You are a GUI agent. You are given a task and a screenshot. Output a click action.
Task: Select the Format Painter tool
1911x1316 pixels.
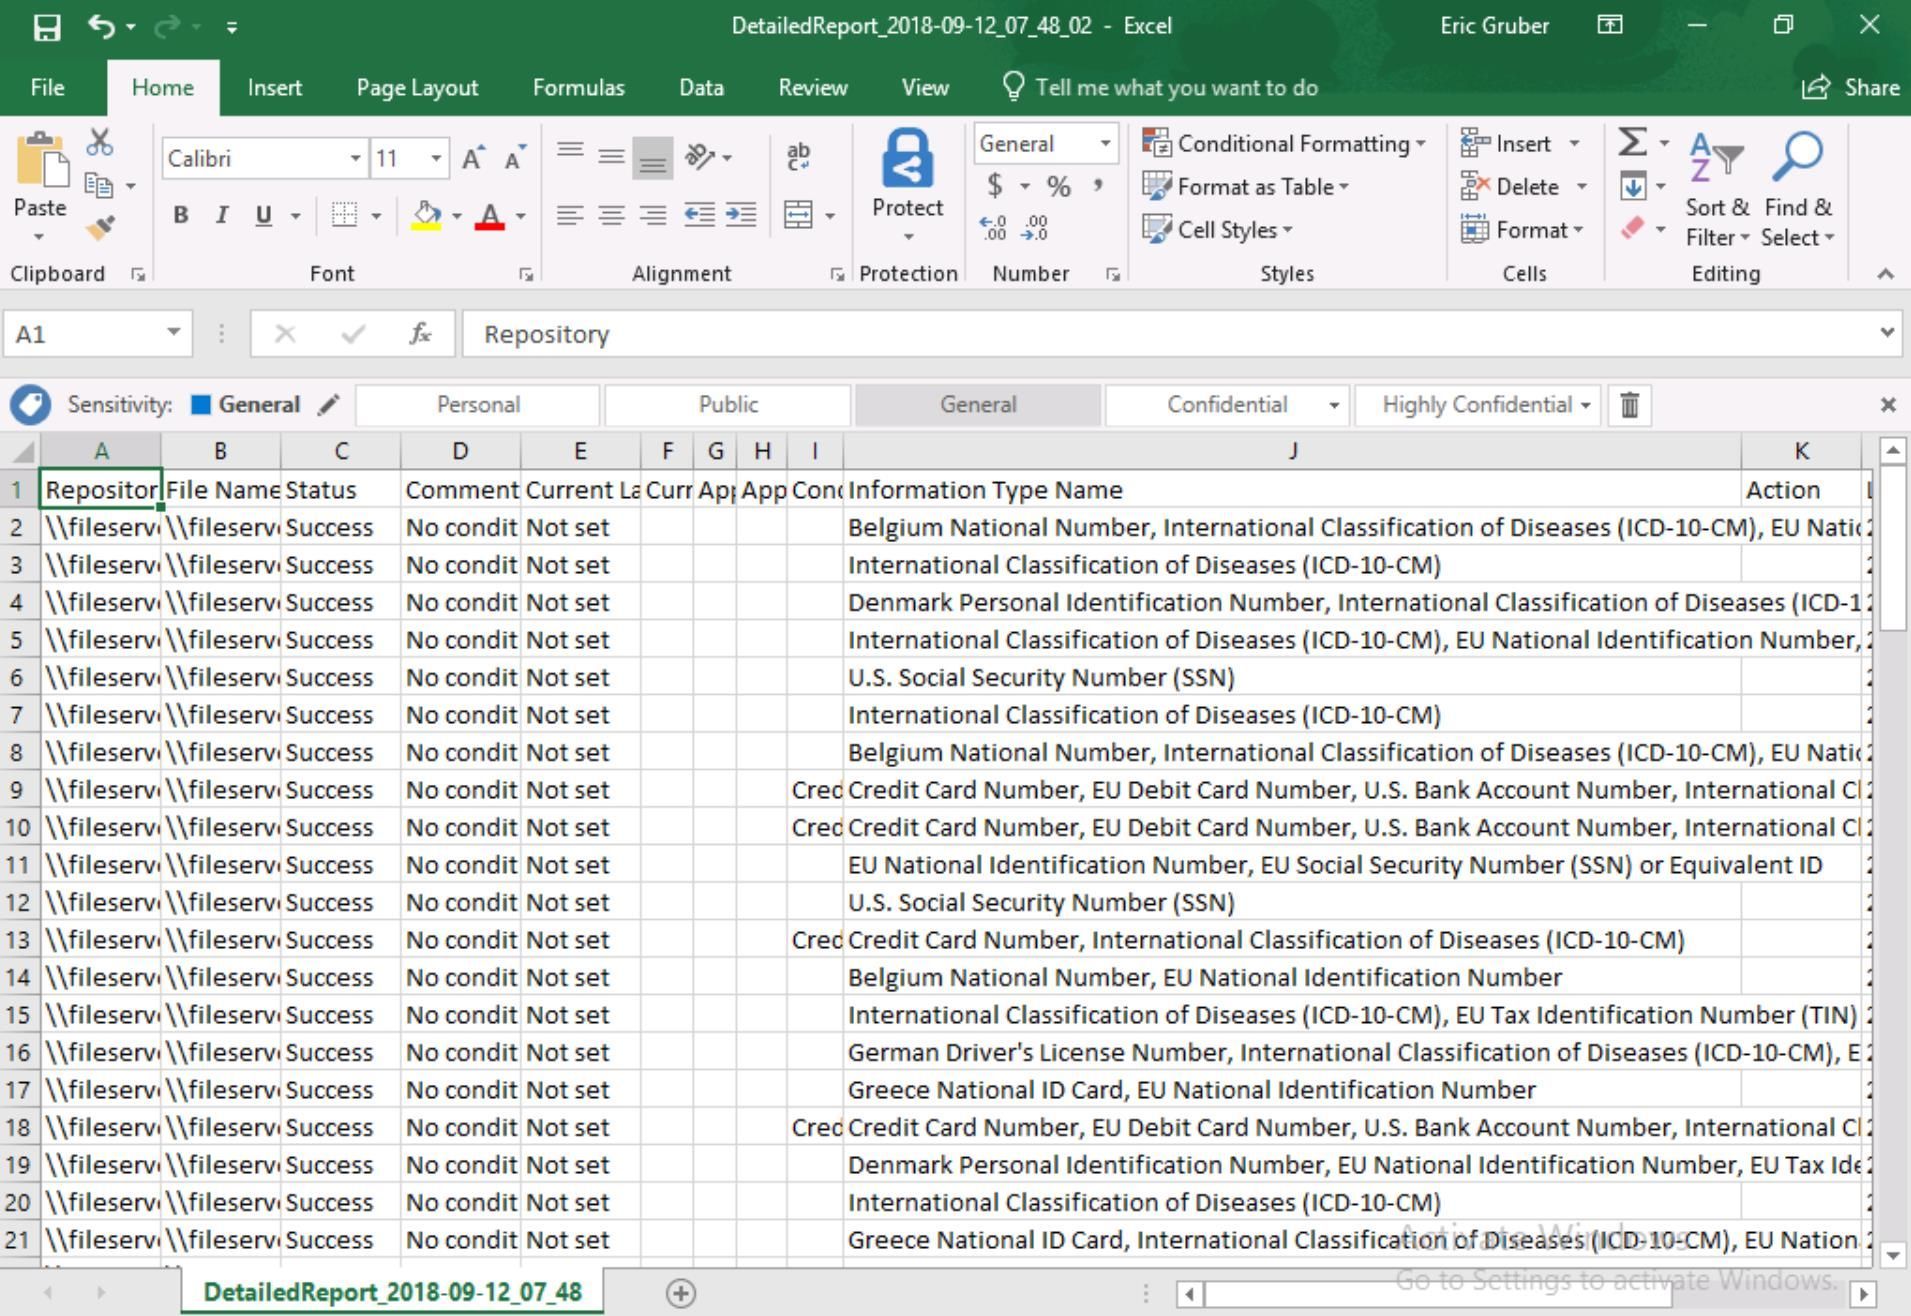(99, 228)
